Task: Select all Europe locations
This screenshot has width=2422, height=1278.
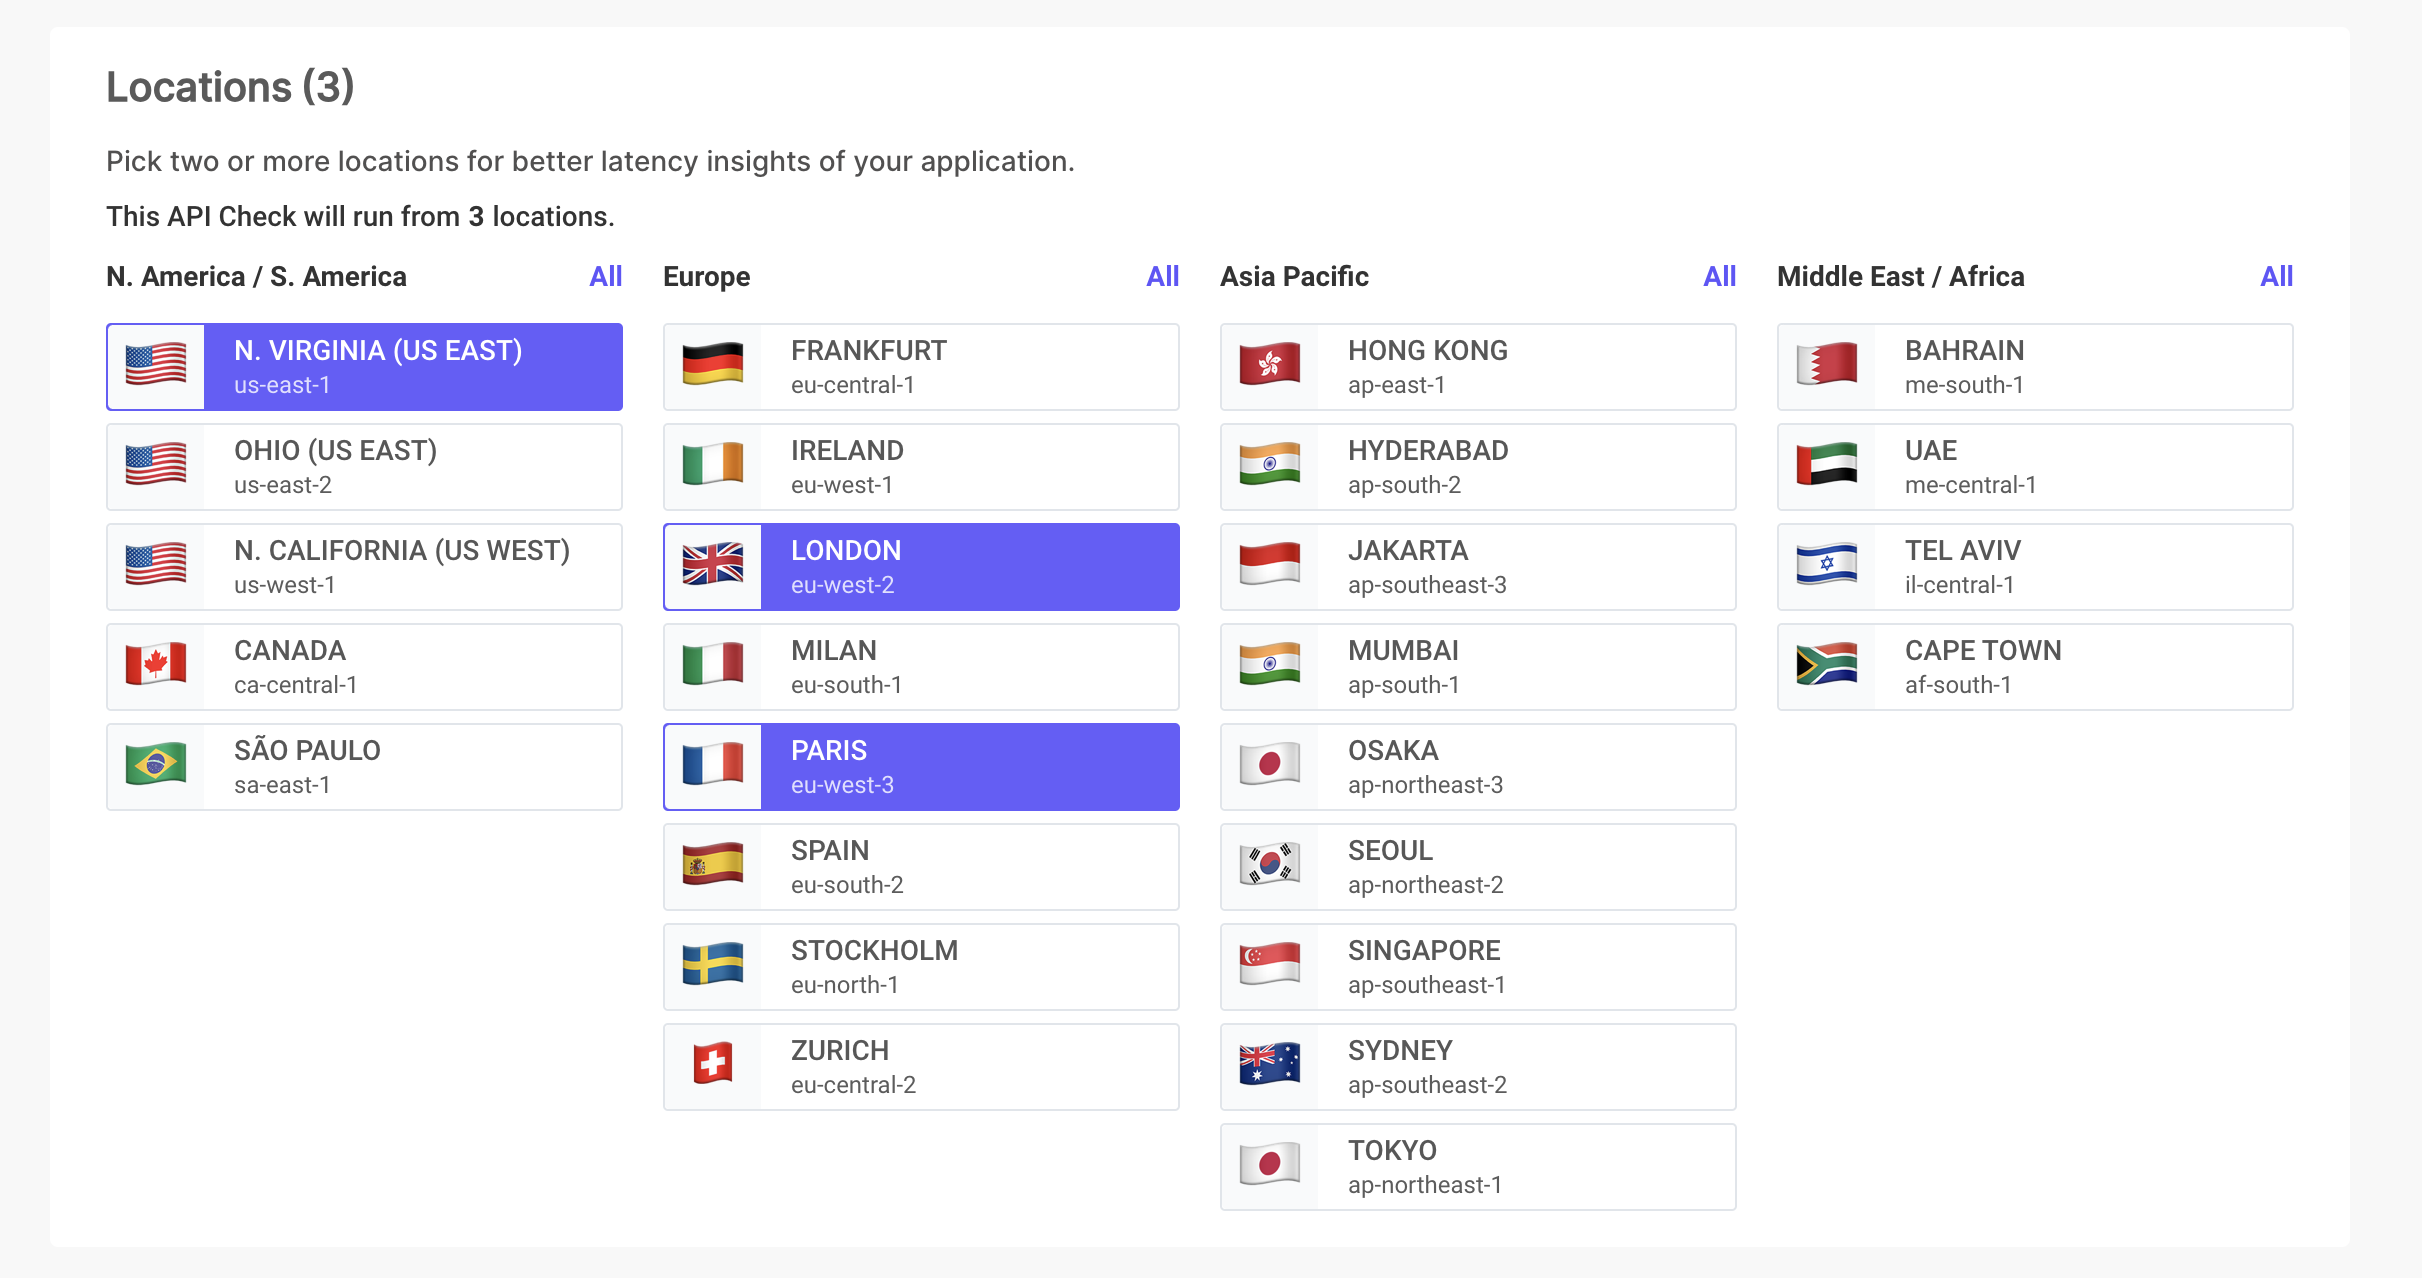Action: 1162,277
